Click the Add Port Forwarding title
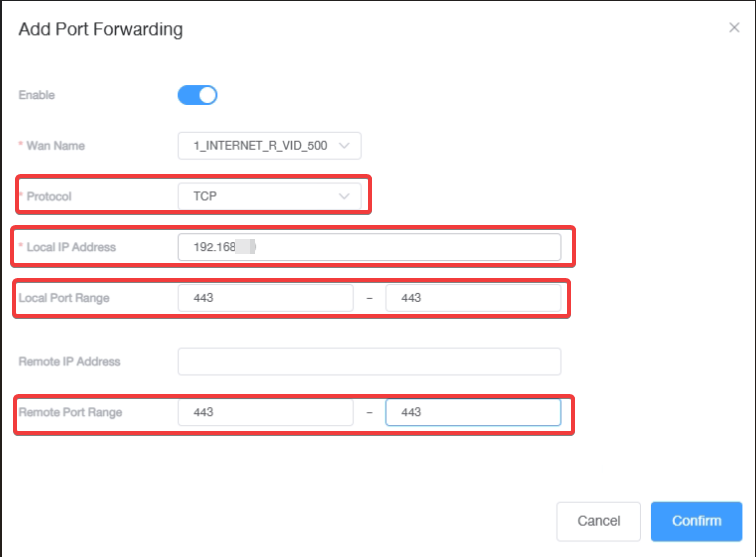Image resolution: width=756 pixels, height=557 pixels. click(101, 29)
